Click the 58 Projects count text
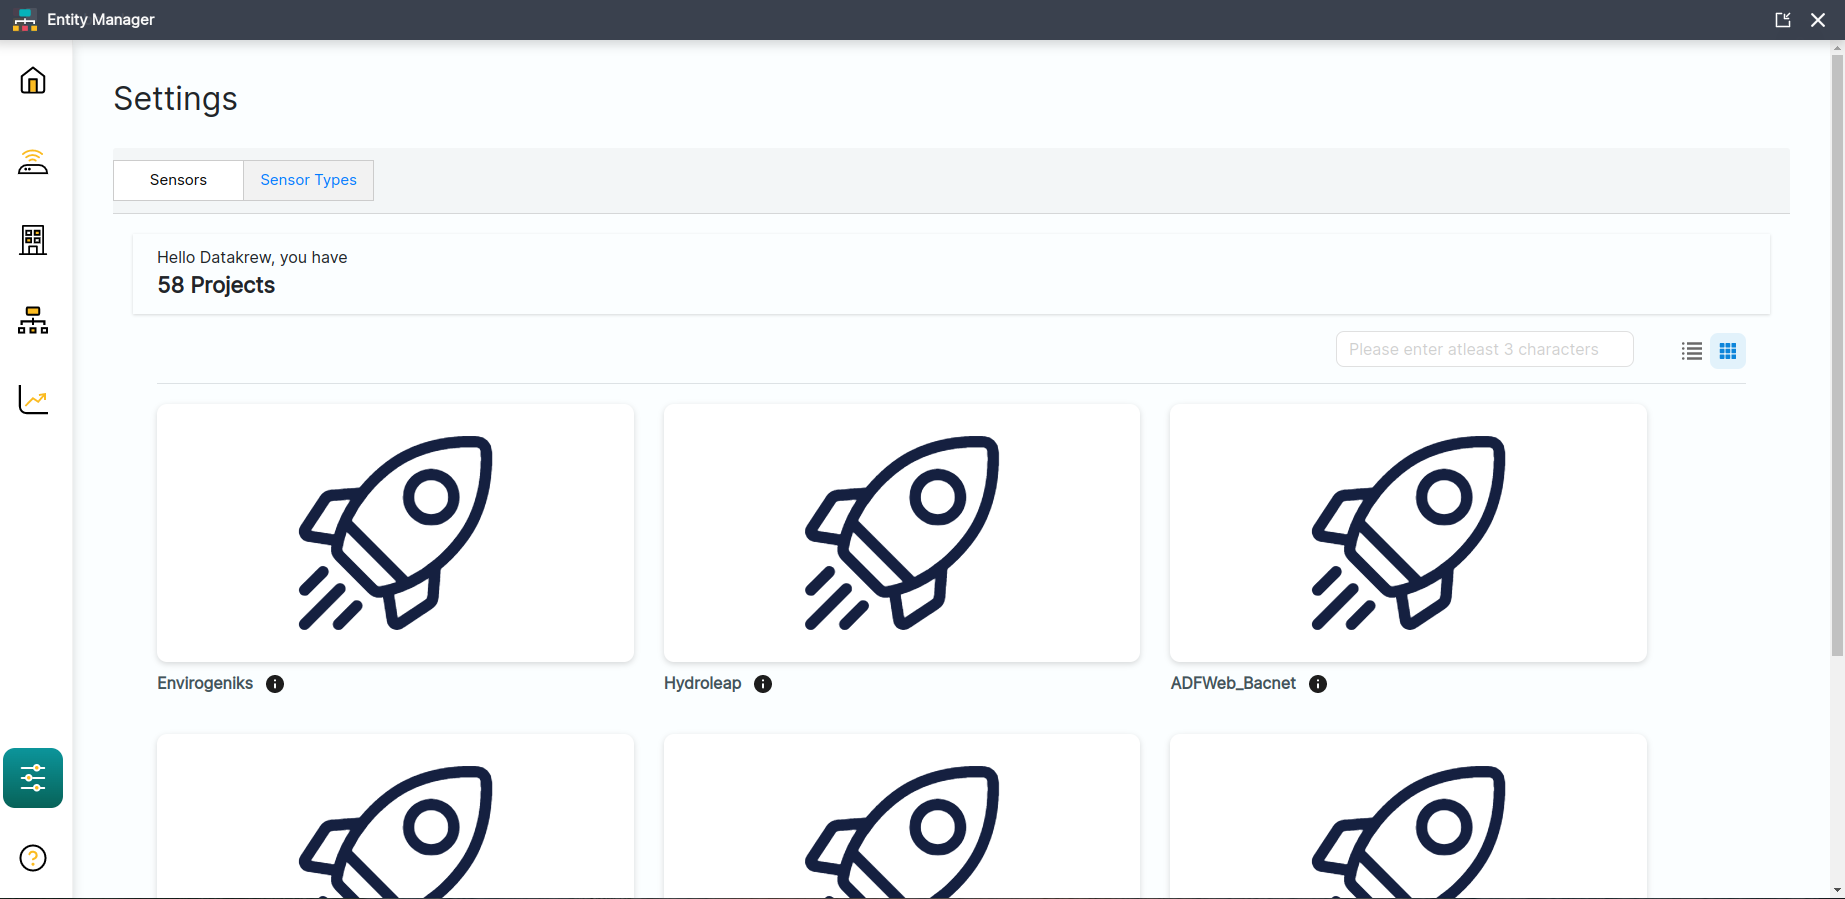Viewport: 1845px width, 899px height. [x=216, y=285]
